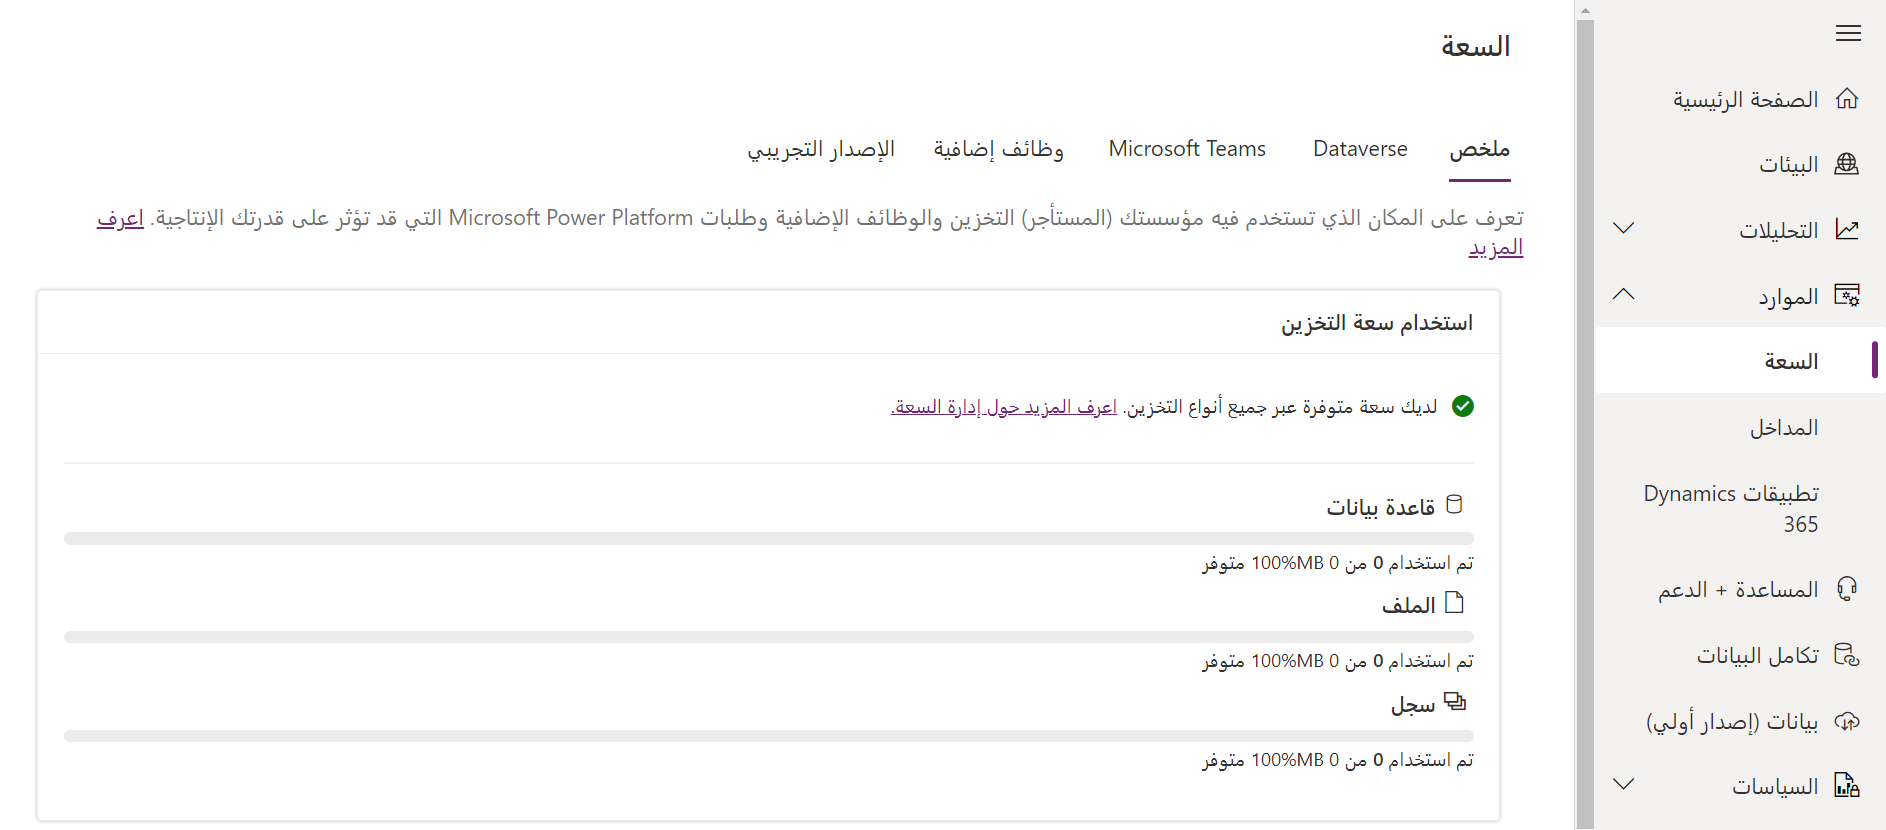This screenshot has width=1886, height=830.
Task: Click the log icon beside سجل
Action: (1455, 702)
